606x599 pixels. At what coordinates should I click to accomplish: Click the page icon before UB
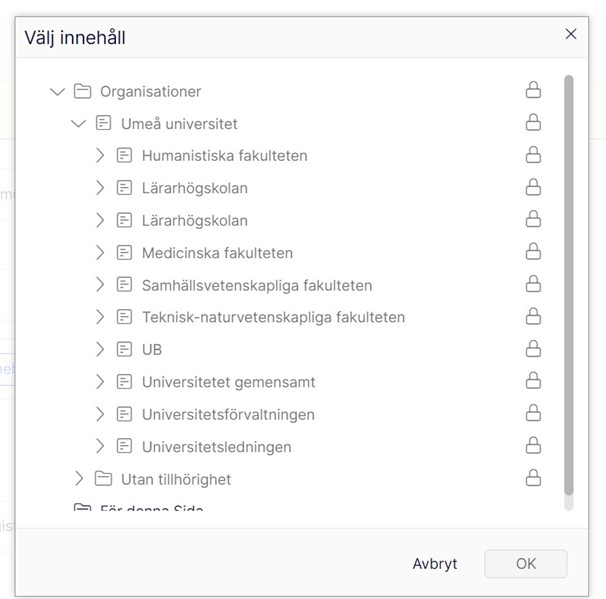point(124,349)
